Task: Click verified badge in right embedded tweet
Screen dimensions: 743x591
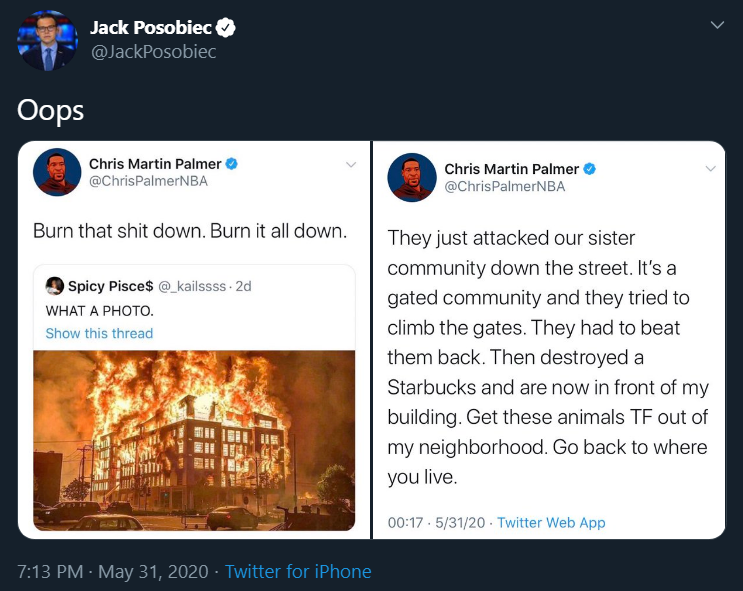Action: click(x=590, y=169)
